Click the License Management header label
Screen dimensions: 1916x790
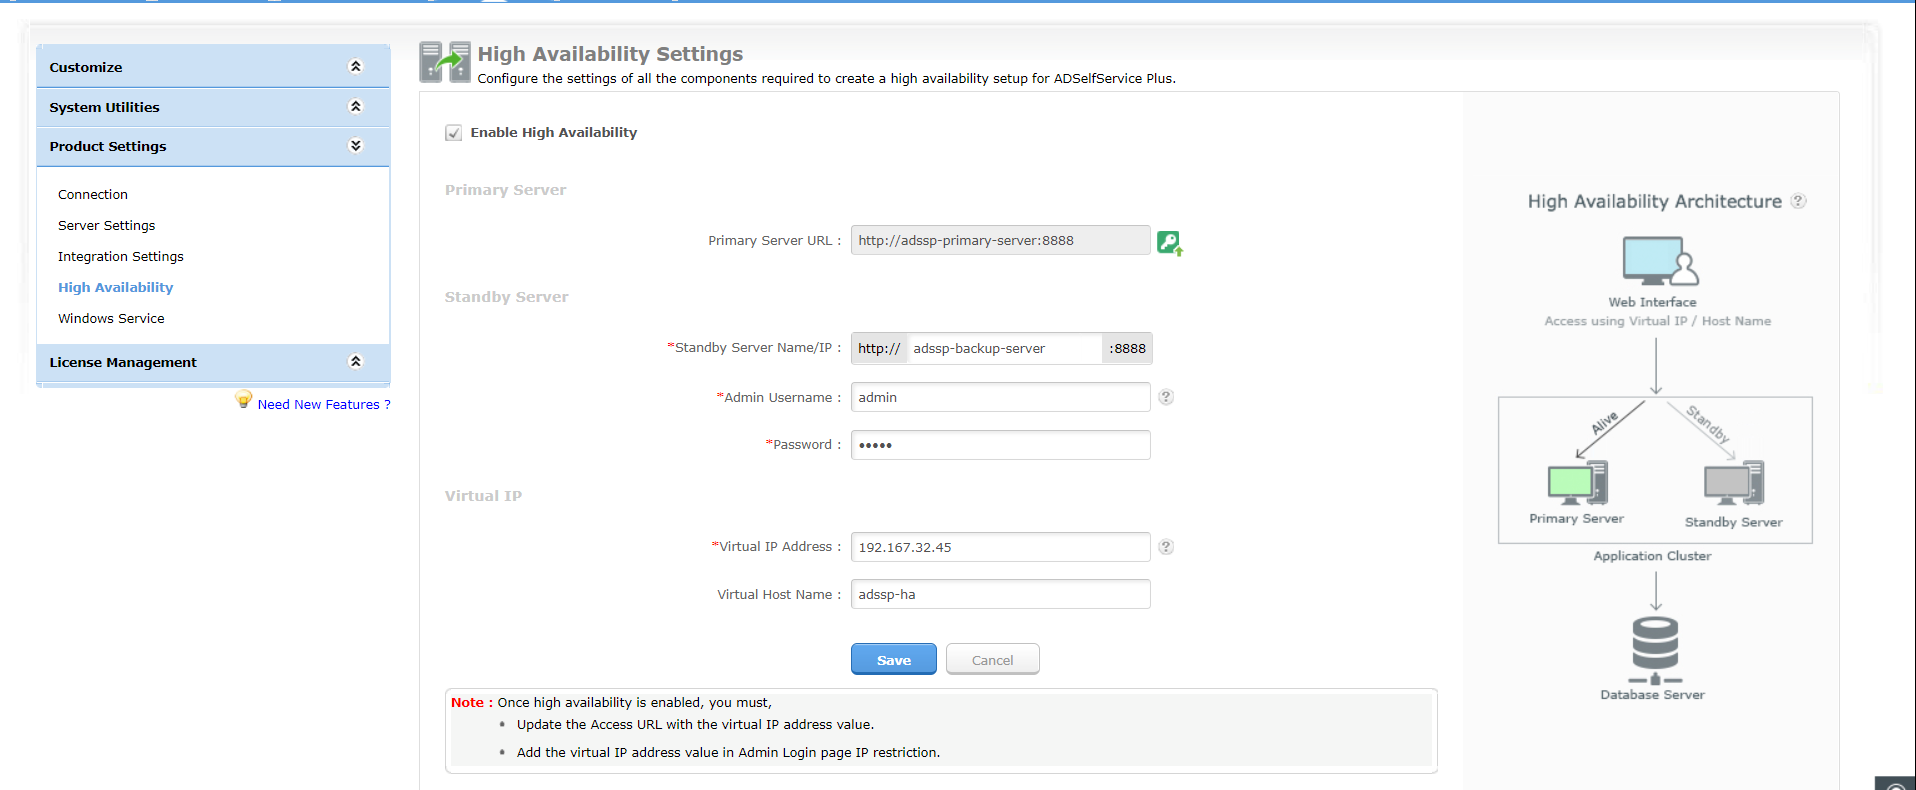(123, 362)
